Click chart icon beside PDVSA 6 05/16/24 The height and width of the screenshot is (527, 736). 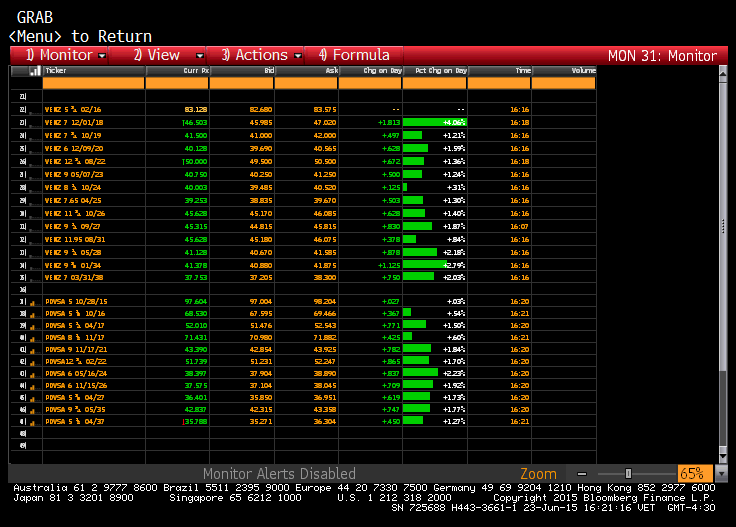(x=32, y=375)
